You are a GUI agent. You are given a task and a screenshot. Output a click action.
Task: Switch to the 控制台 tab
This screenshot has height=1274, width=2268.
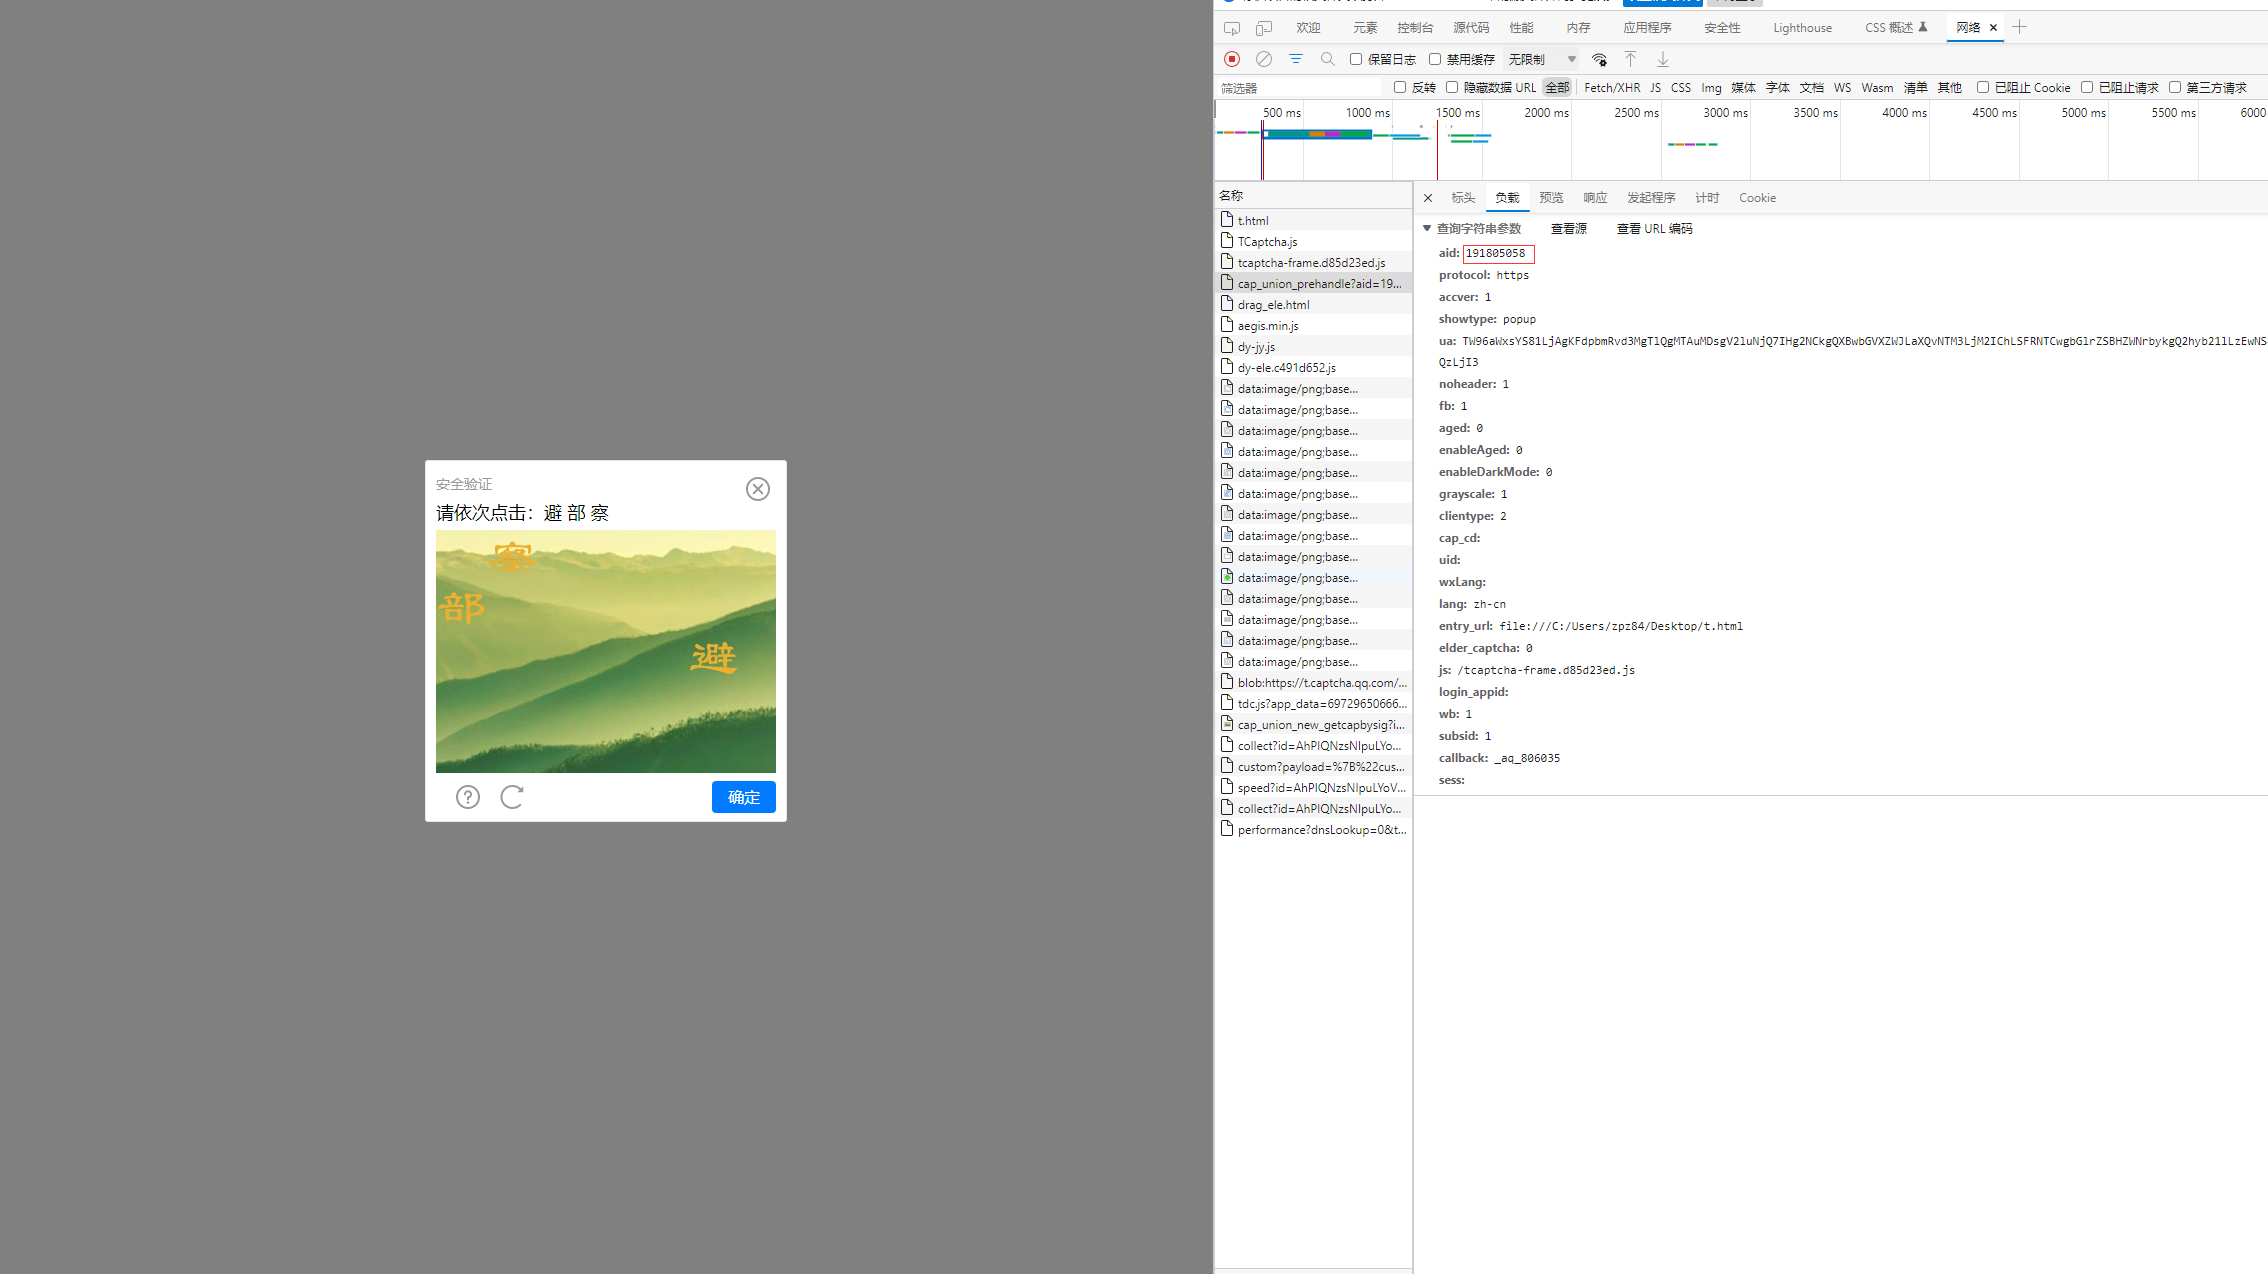[x=1414, y=28]
